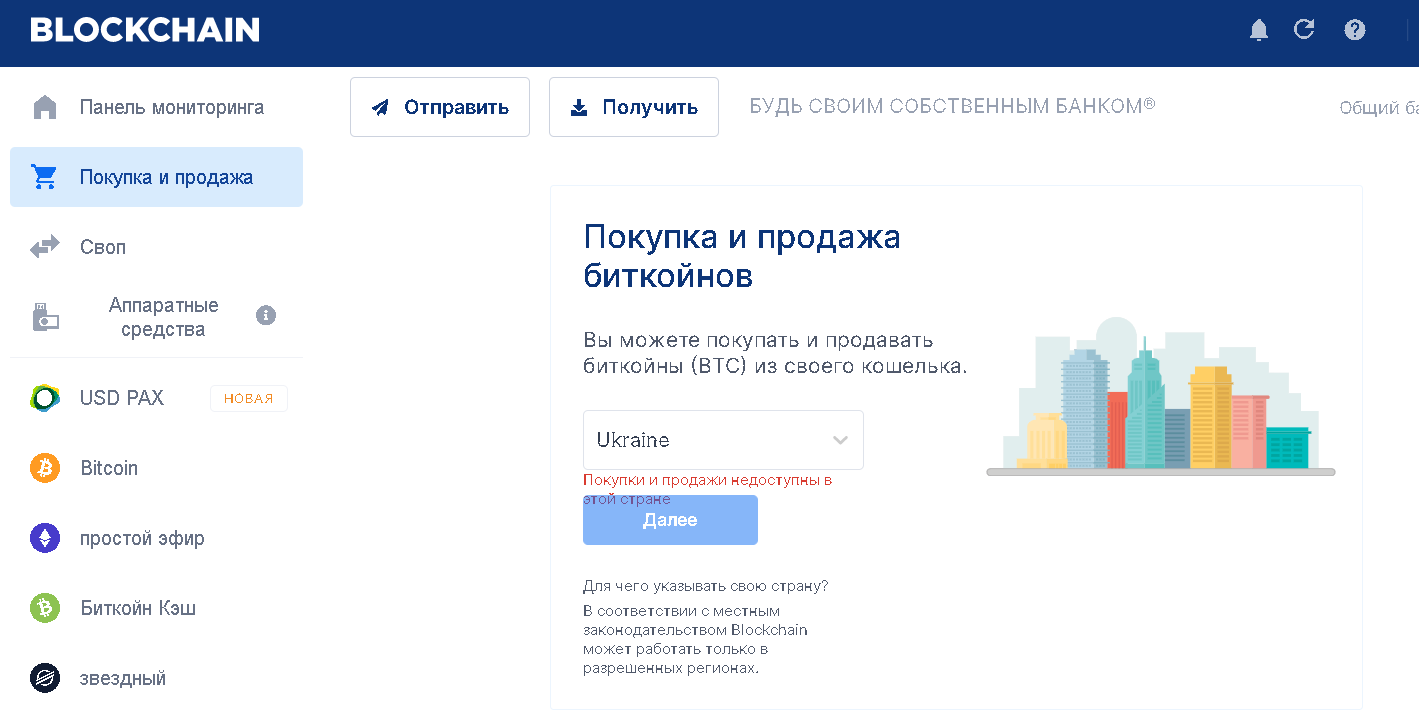Click the Далее button
Image resolution: width=1419 pixels, height=710 pixels.
click(x=670, y=520)
